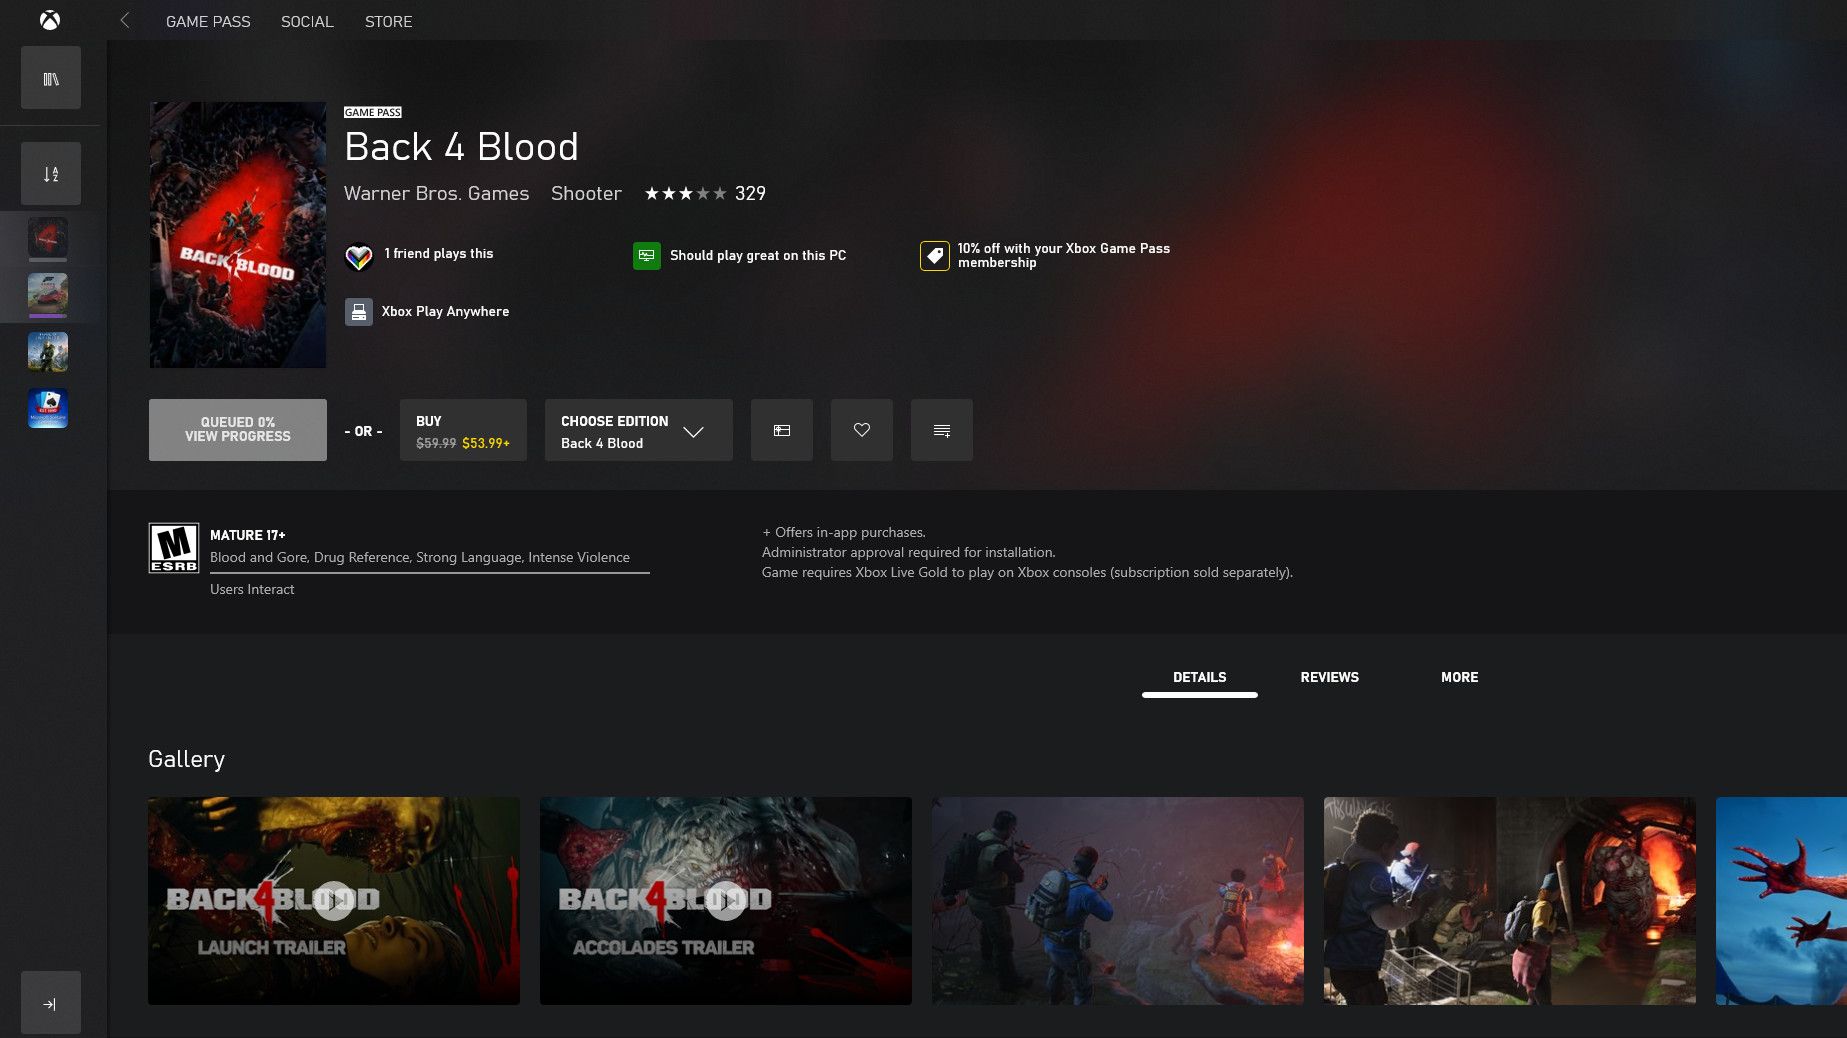Switch to the REVIEWS tab
The image size is (1847, 1038).
[1329, 677]
